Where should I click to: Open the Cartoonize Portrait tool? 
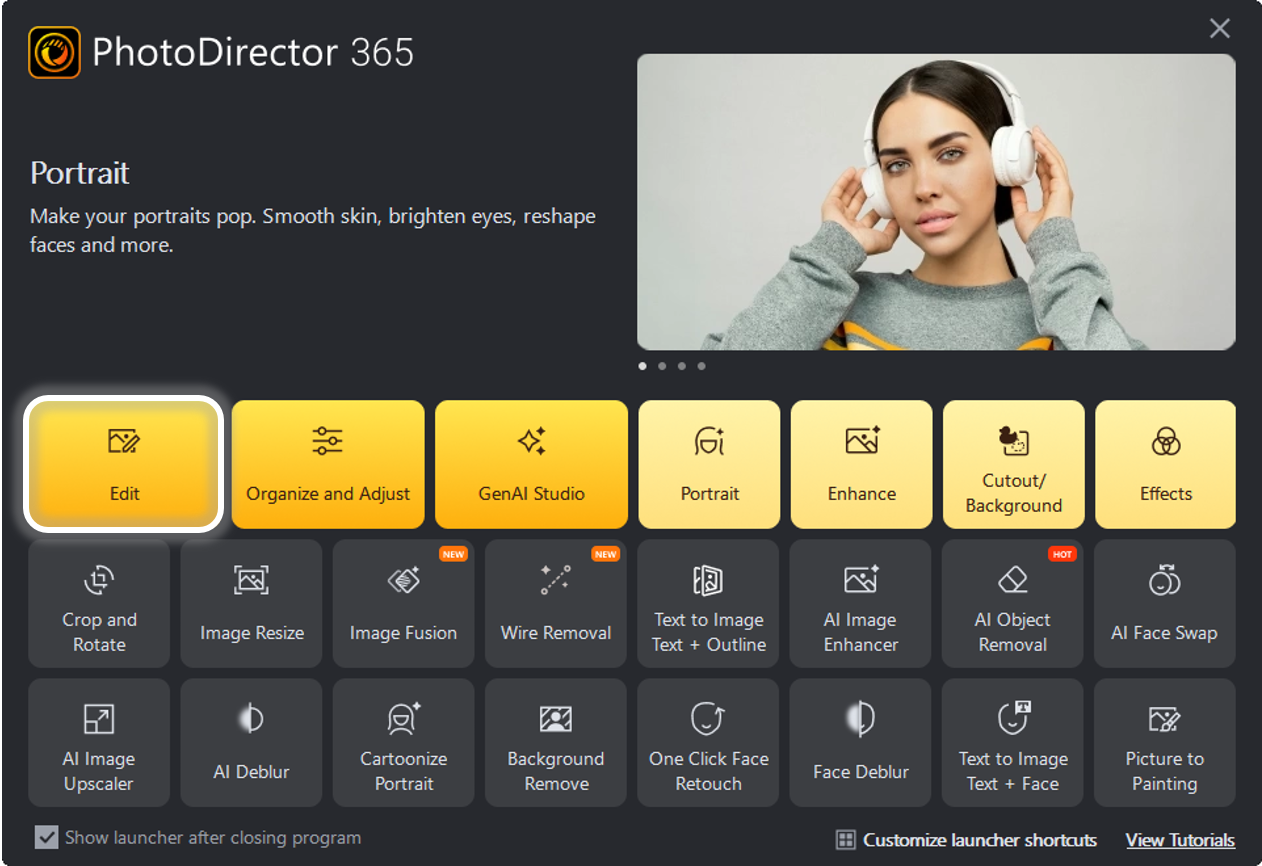click(404, 742)
